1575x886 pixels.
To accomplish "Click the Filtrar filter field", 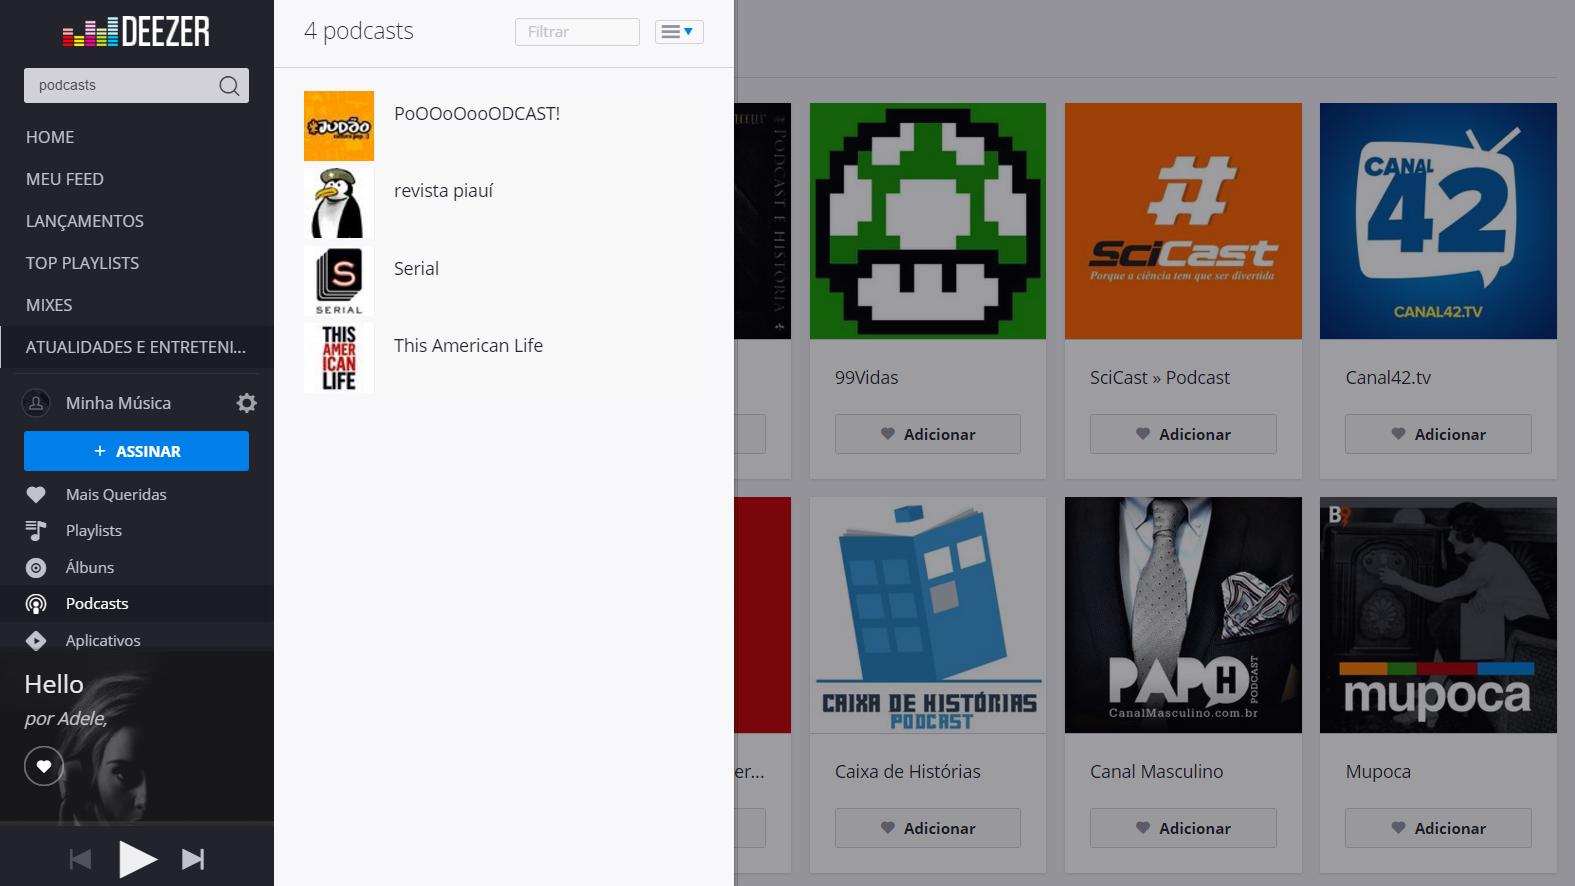I will [577, 32].
